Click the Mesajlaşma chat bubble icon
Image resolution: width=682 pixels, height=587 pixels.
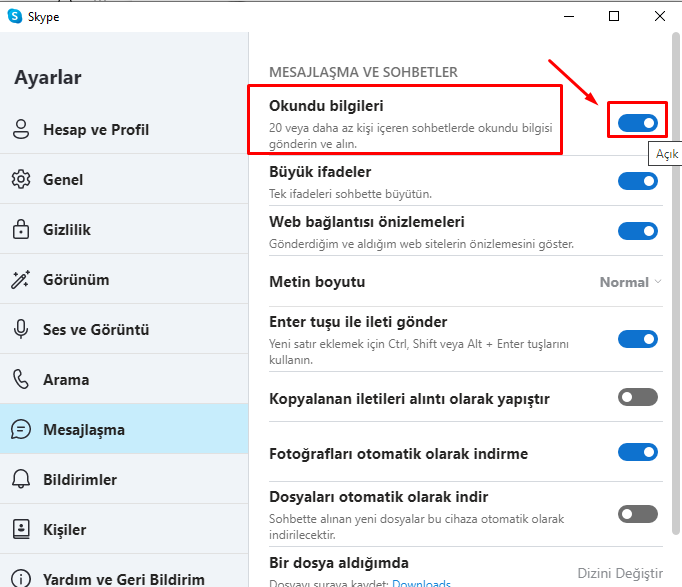tap(21, 429)
